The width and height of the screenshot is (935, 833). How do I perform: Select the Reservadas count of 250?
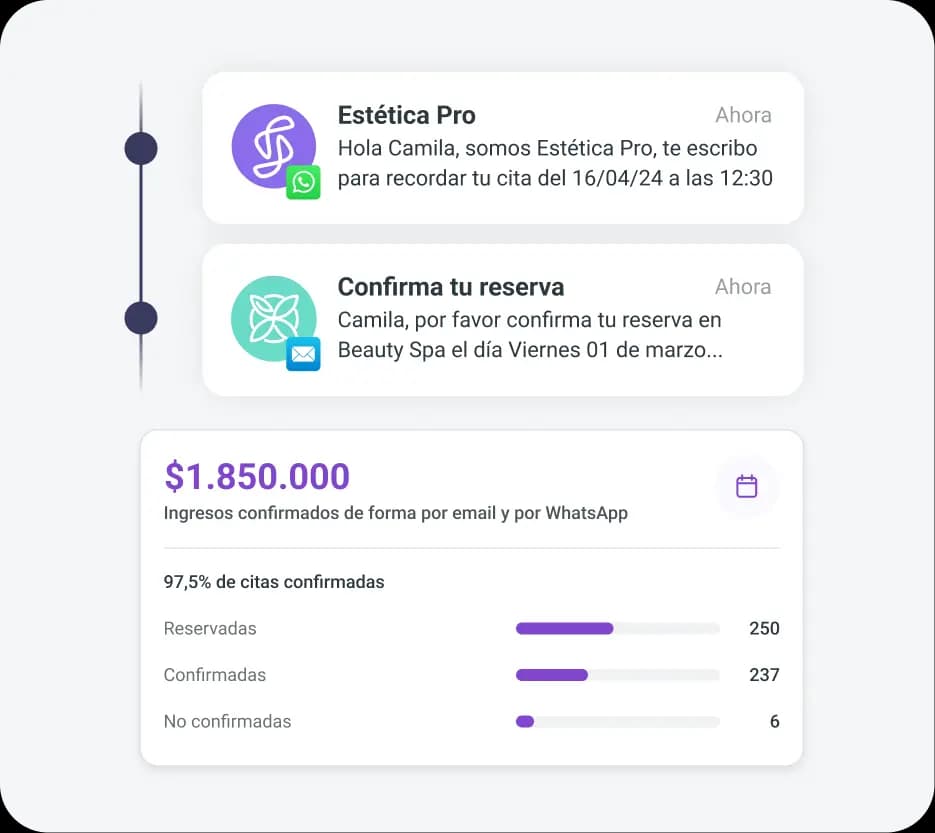coord(764,628)
